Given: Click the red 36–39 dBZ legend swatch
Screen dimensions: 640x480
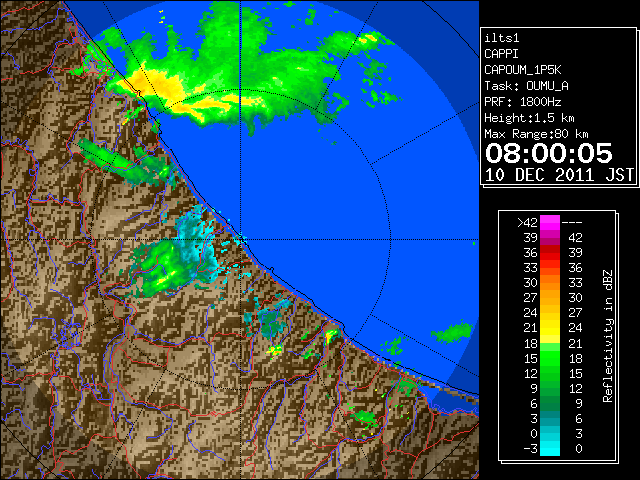Looking at the screenshot, I should tap(549, 253).
